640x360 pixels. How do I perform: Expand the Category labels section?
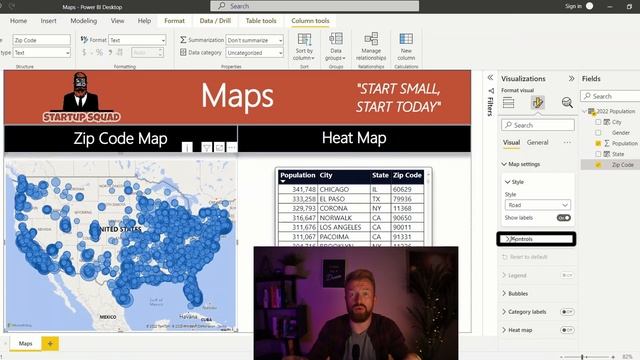click(x=504, y=312)
